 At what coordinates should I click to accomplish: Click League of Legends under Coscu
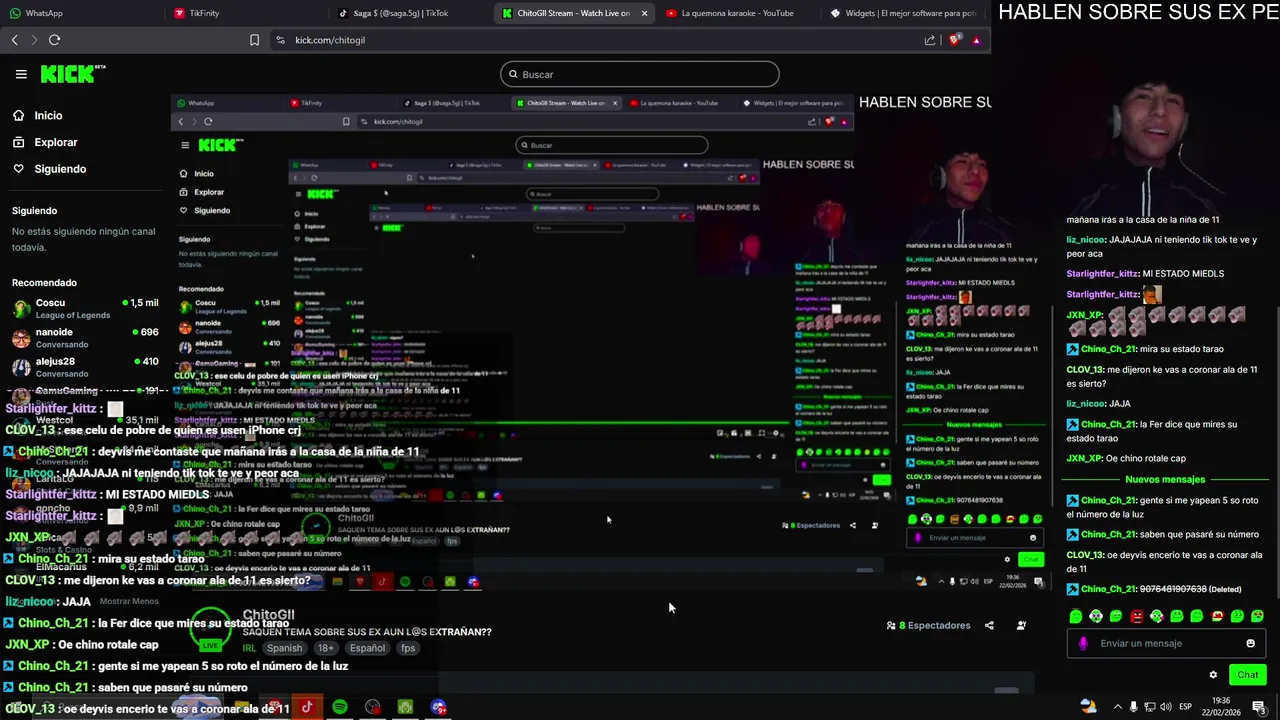point(73,316)
